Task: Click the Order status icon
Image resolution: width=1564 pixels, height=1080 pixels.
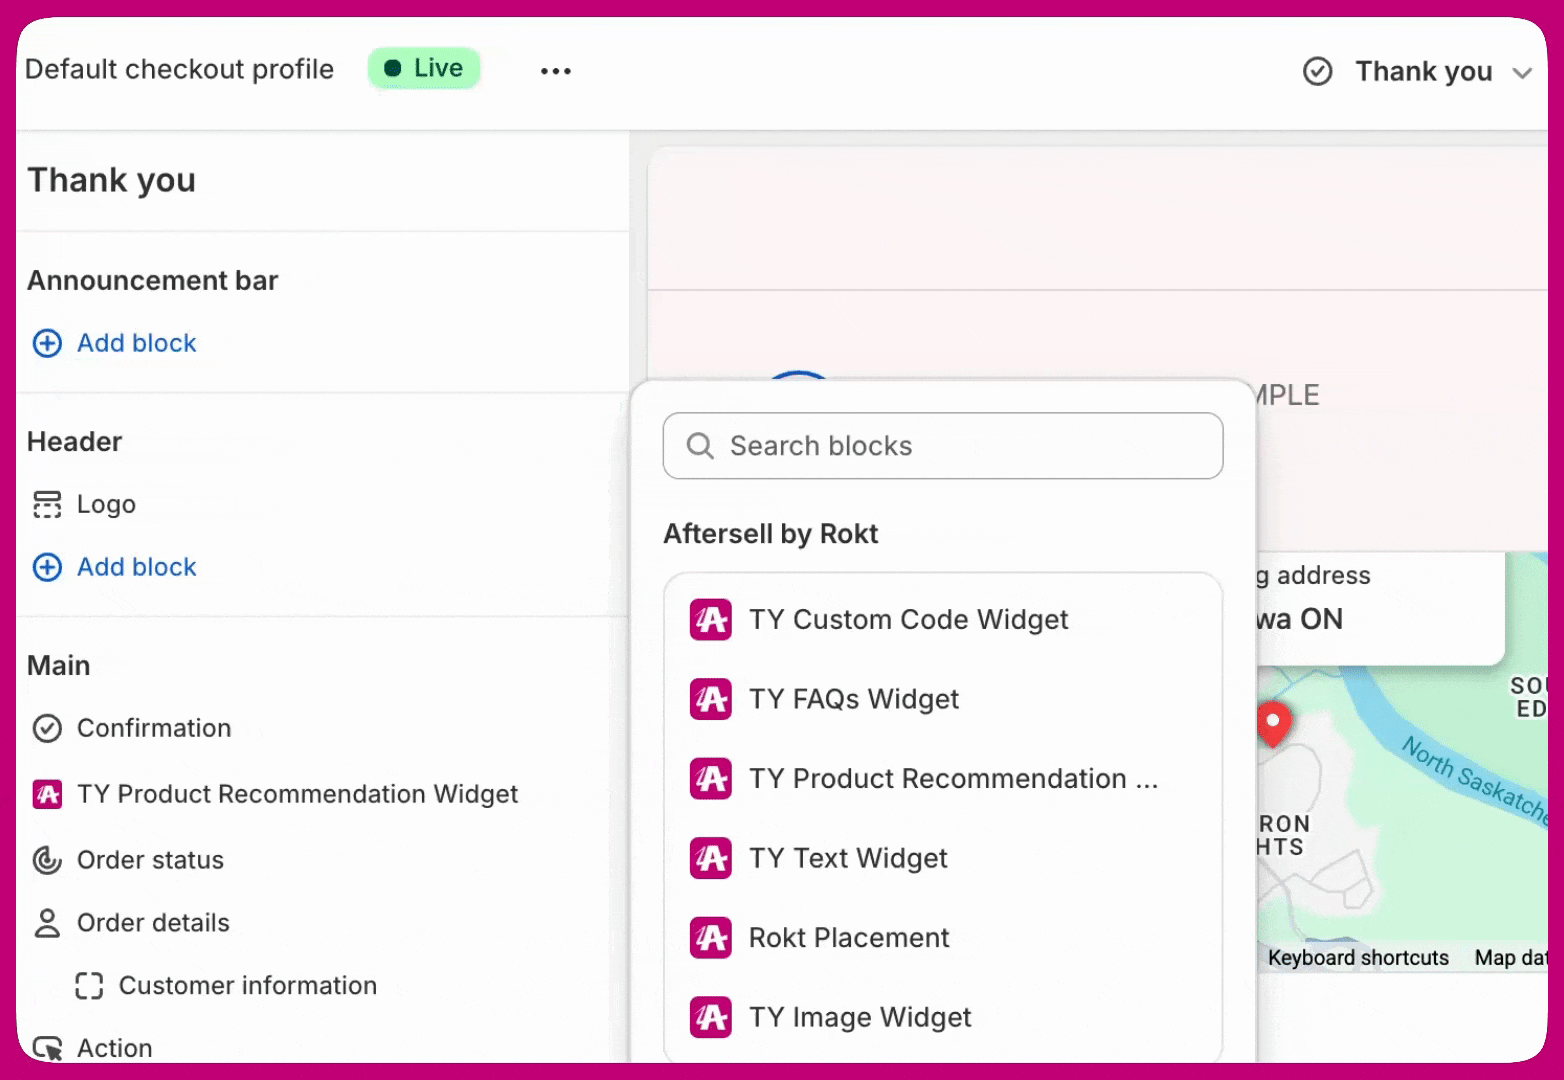Action: 47,860
